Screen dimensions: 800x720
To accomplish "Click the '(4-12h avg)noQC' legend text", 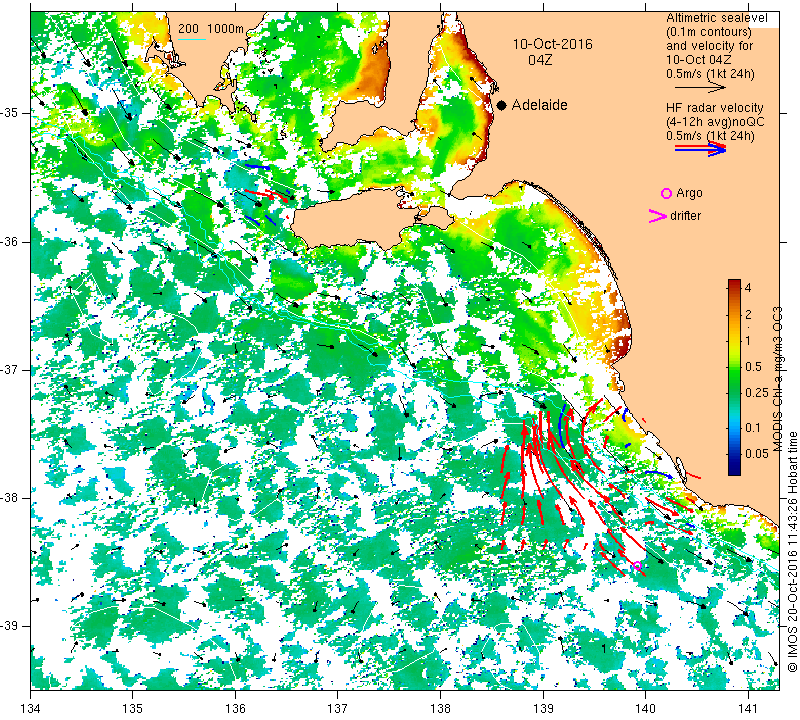I will pyautogui.click(x=715, y=122).
